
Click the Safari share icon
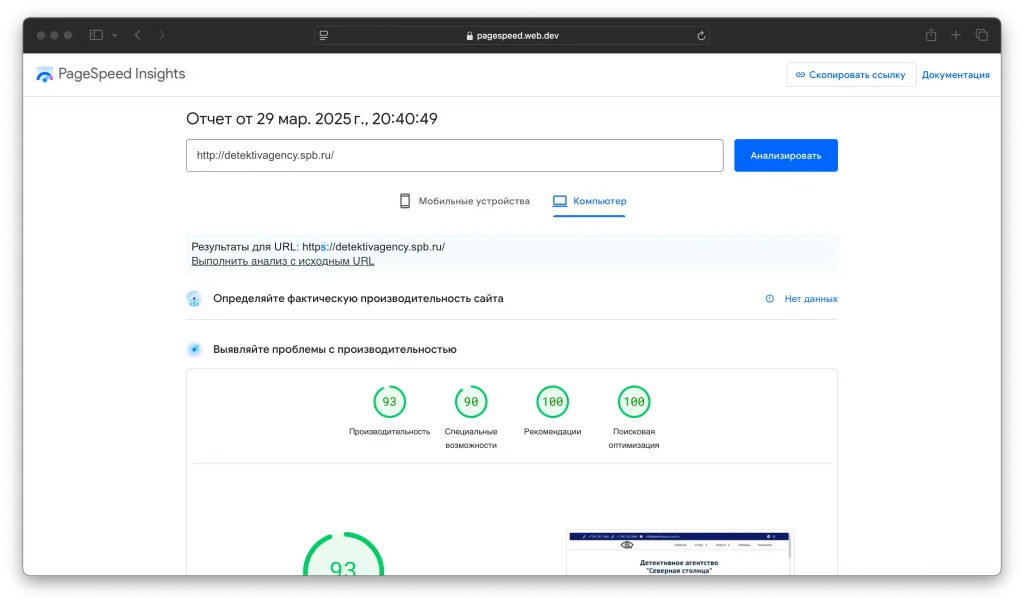tap(931, 35)
